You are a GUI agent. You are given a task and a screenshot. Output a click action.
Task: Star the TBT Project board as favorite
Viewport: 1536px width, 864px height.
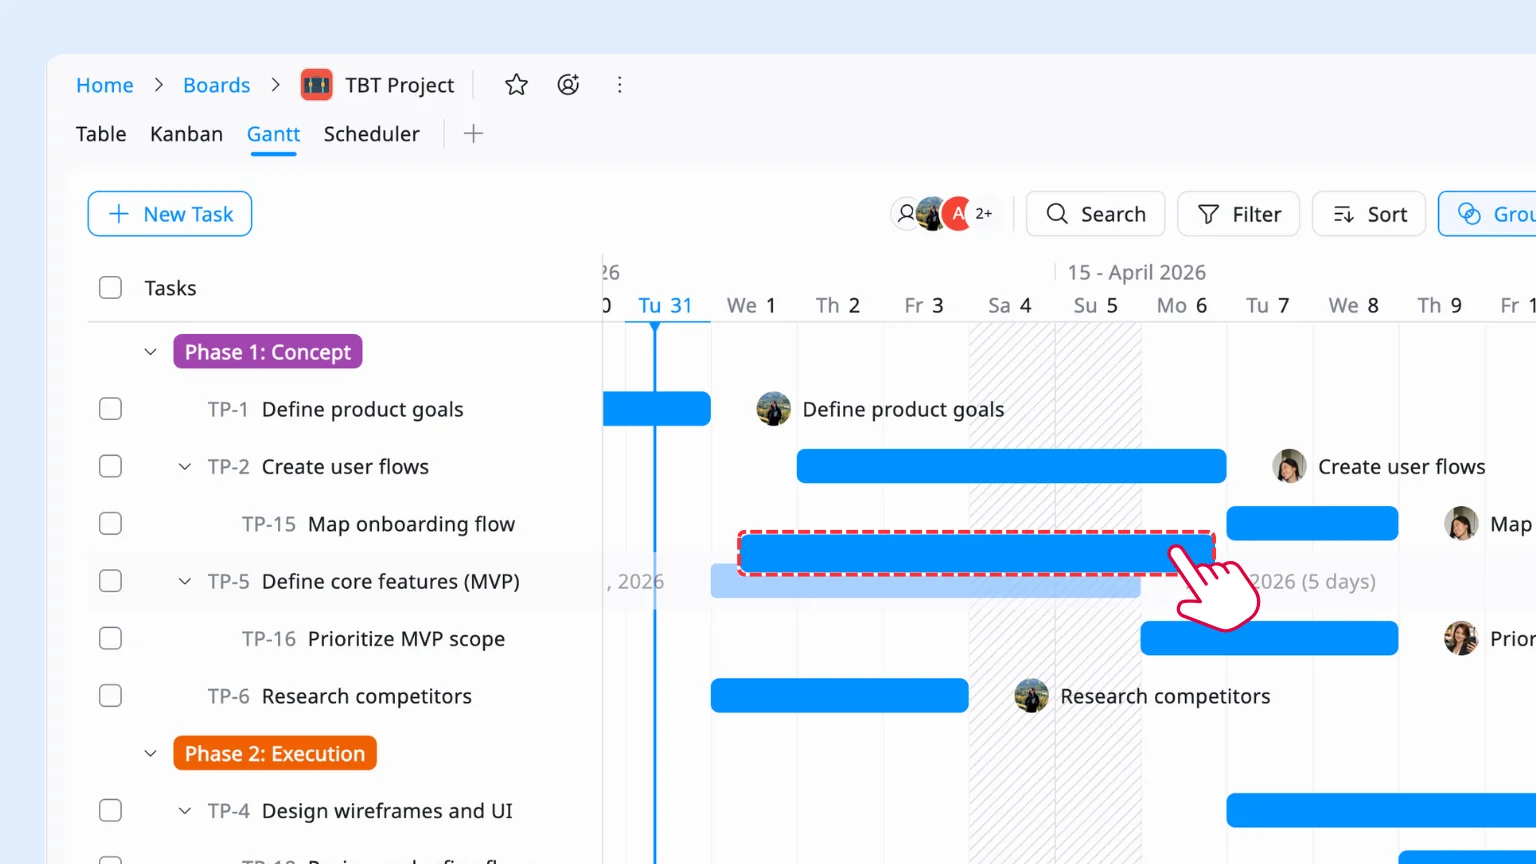click(x=516, y=85)
